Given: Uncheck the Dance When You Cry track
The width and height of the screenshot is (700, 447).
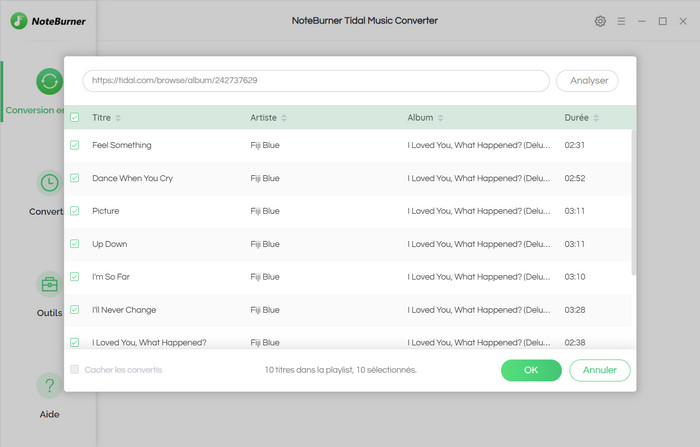Looking at the screenshot, I should pyautogui.click(x=75, y=178).
